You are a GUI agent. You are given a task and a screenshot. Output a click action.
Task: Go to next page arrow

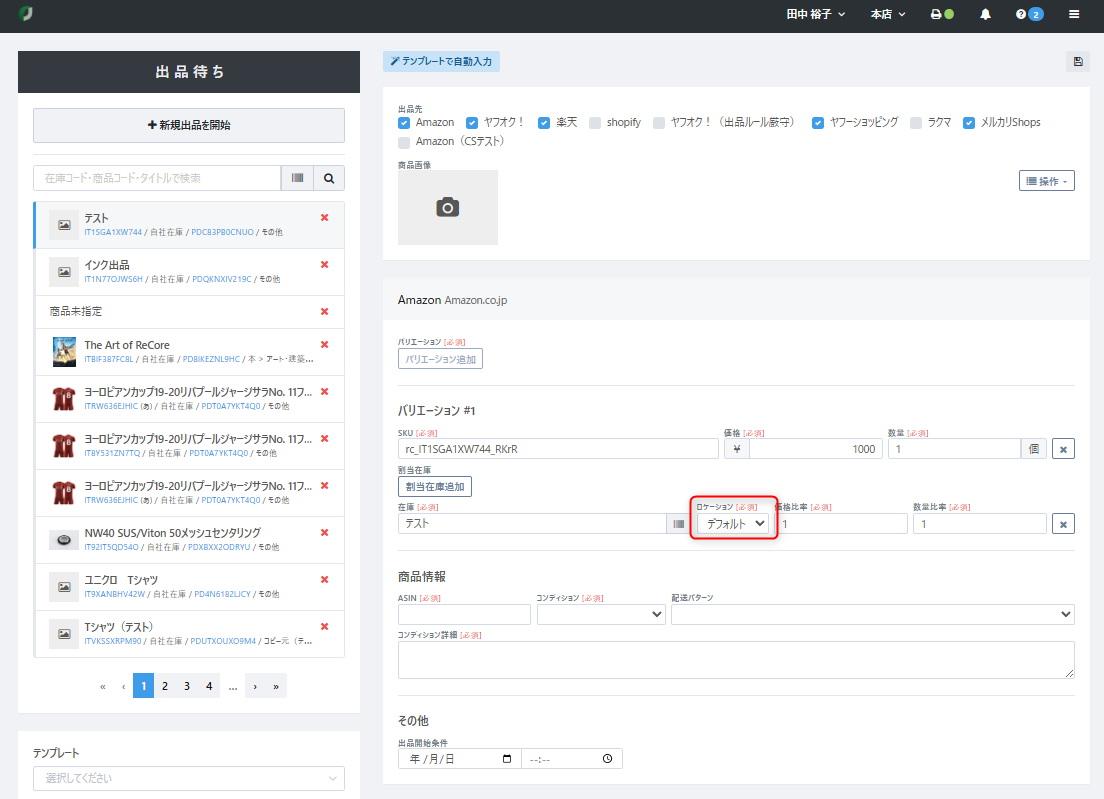pyautogui.click(x=255, y=686)
